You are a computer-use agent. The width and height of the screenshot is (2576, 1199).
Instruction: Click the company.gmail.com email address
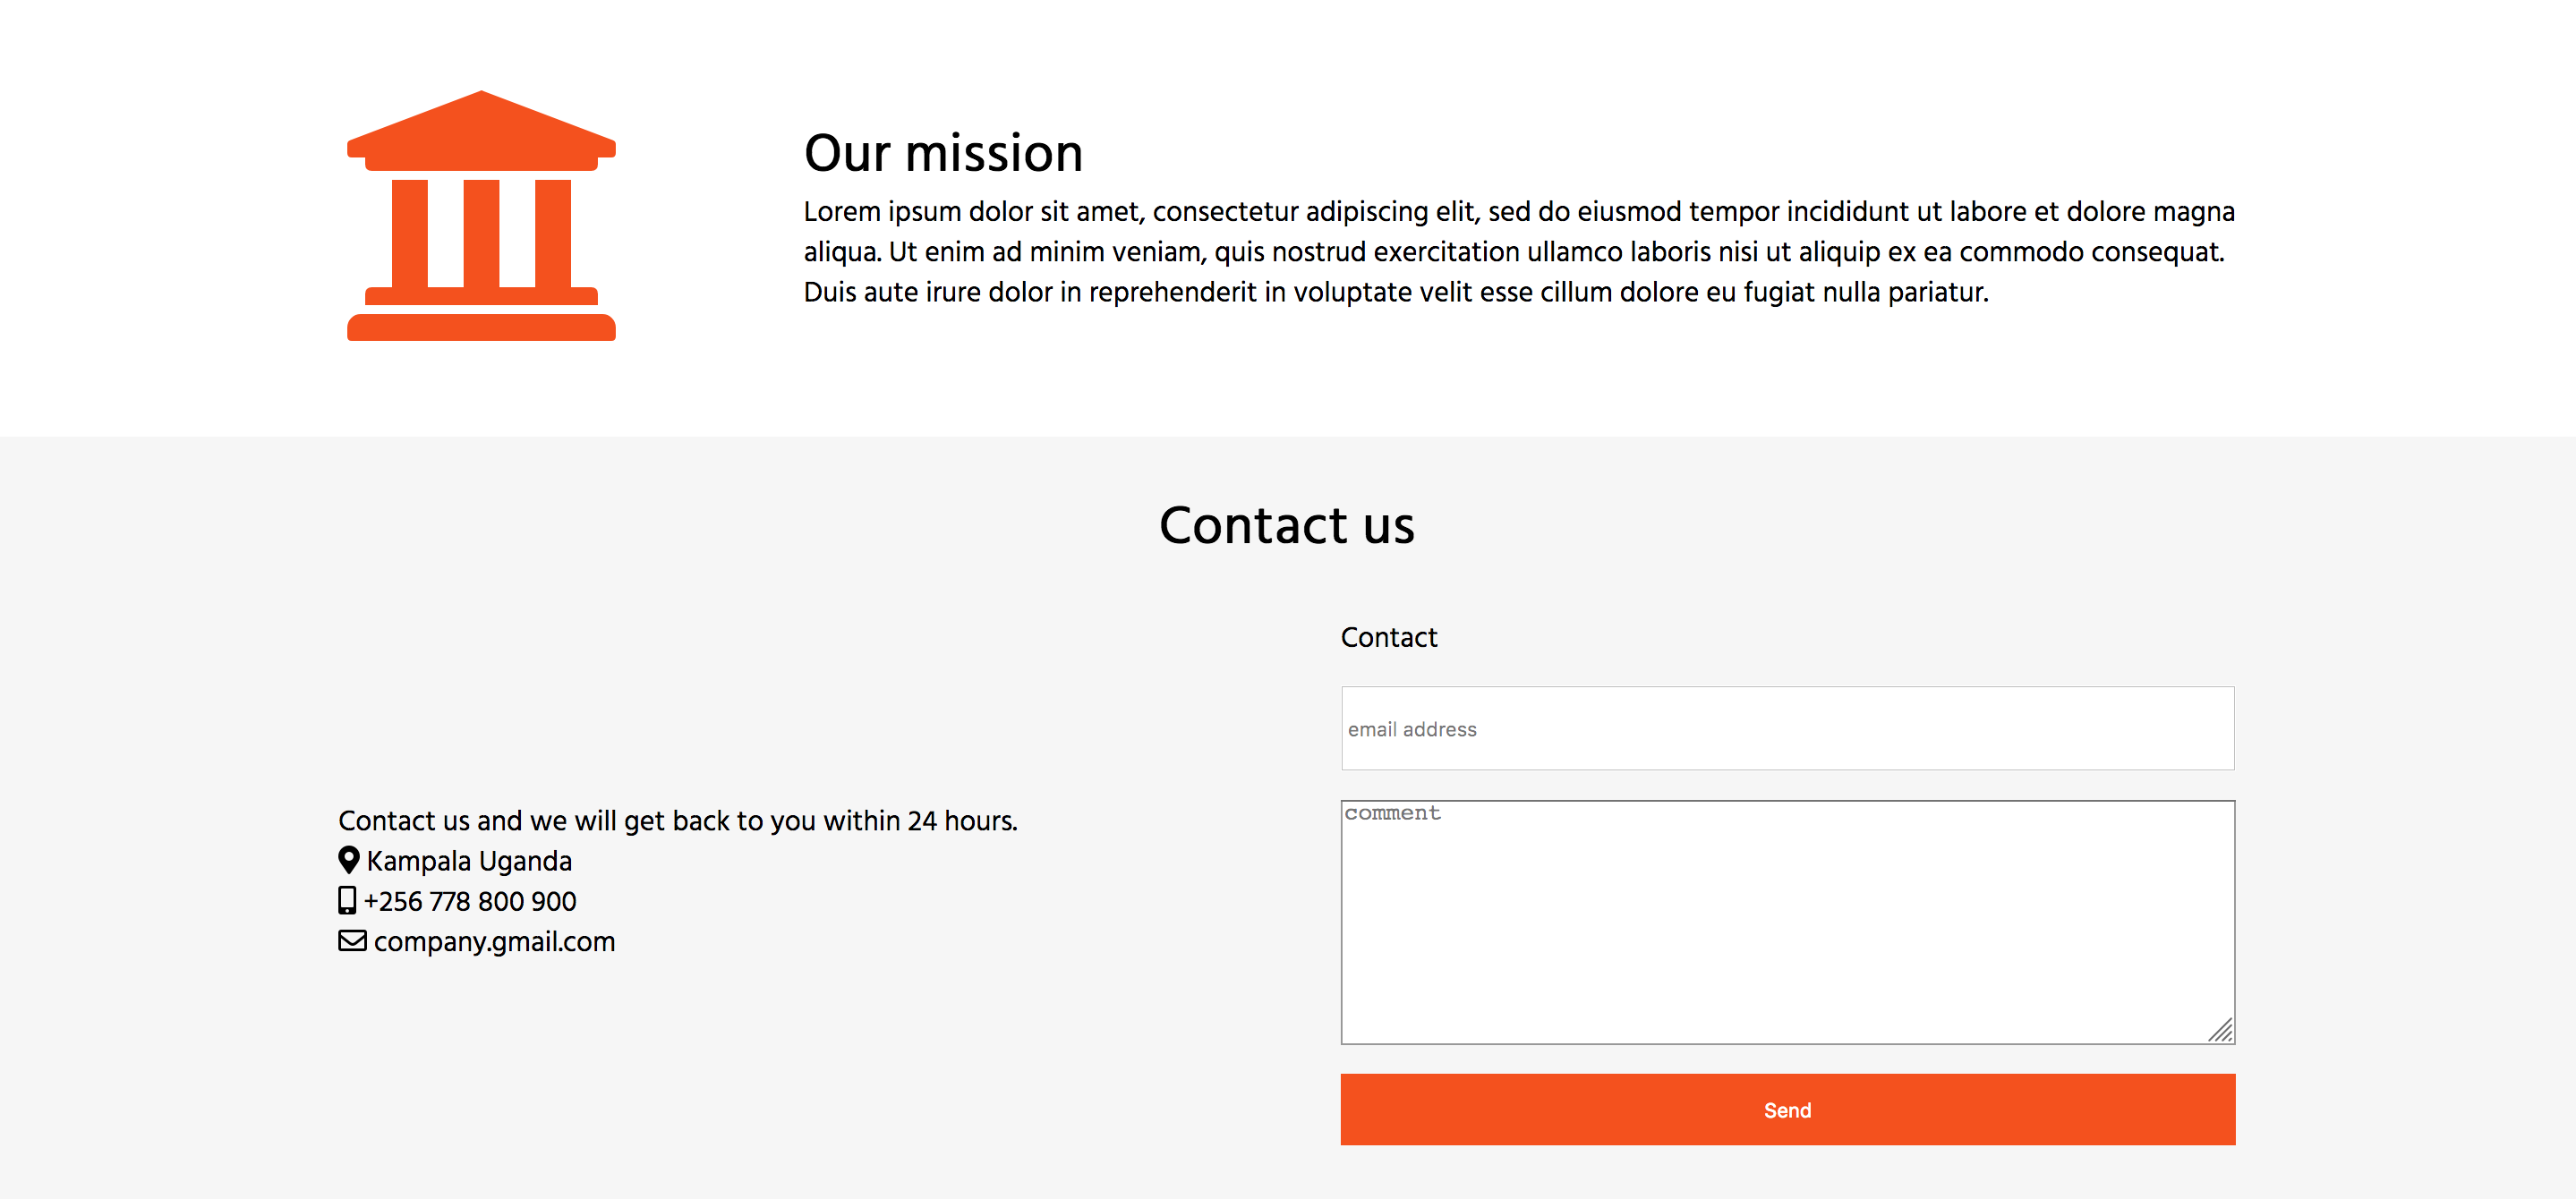click(x=493, y=941)
